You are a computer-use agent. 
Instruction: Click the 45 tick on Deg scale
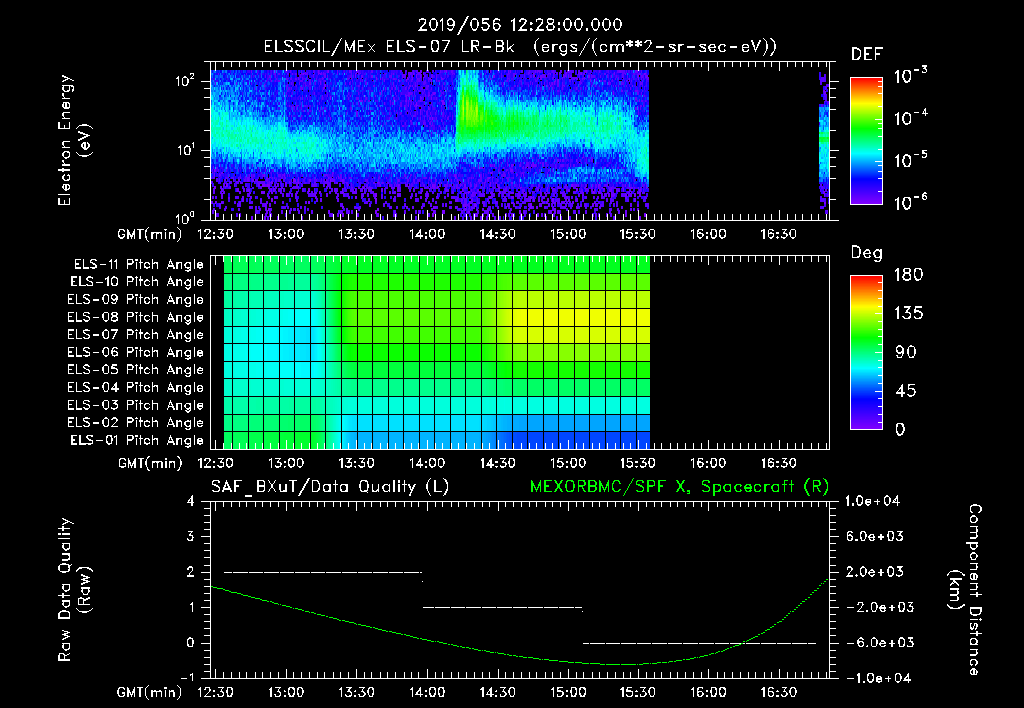tap(906, 391)
